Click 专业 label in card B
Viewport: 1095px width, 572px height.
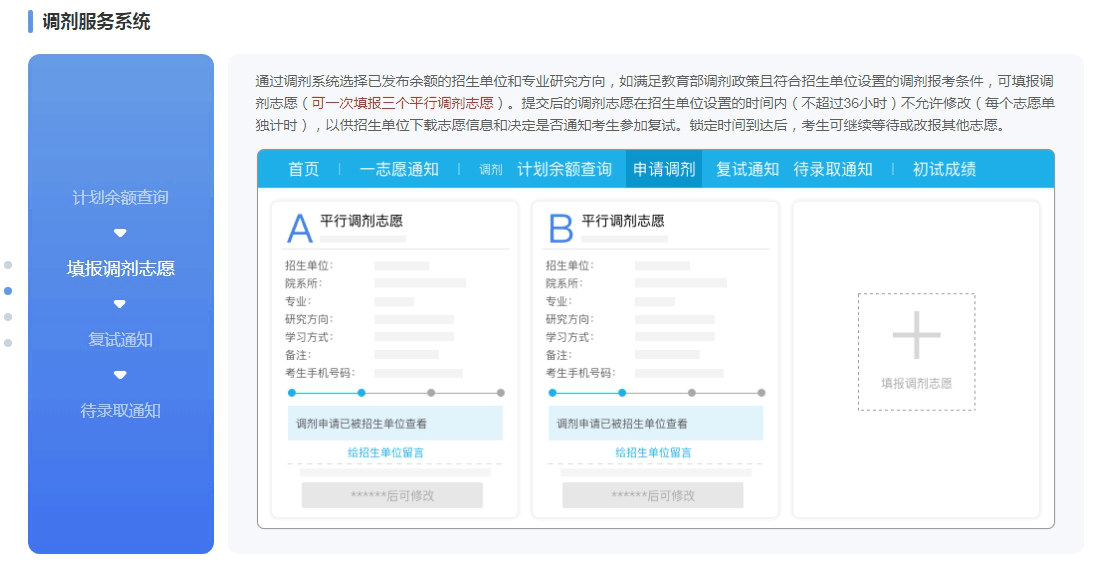point(559,301)
